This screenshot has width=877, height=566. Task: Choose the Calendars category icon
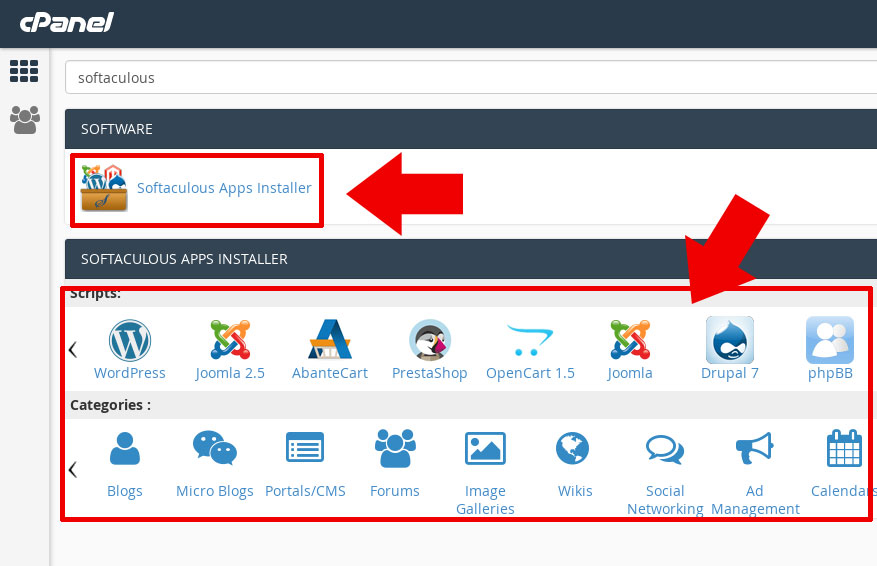point(845,448)
